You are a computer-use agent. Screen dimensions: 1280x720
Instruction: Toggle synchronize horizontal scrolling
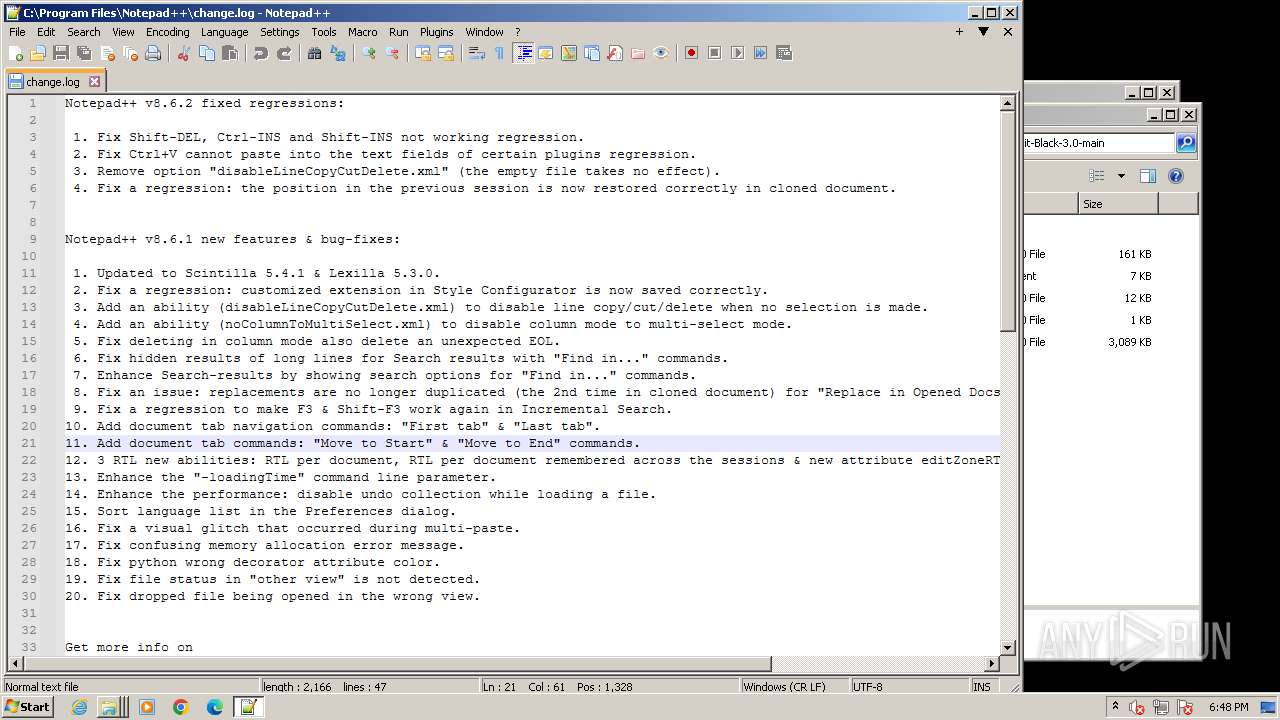(445, 53)
